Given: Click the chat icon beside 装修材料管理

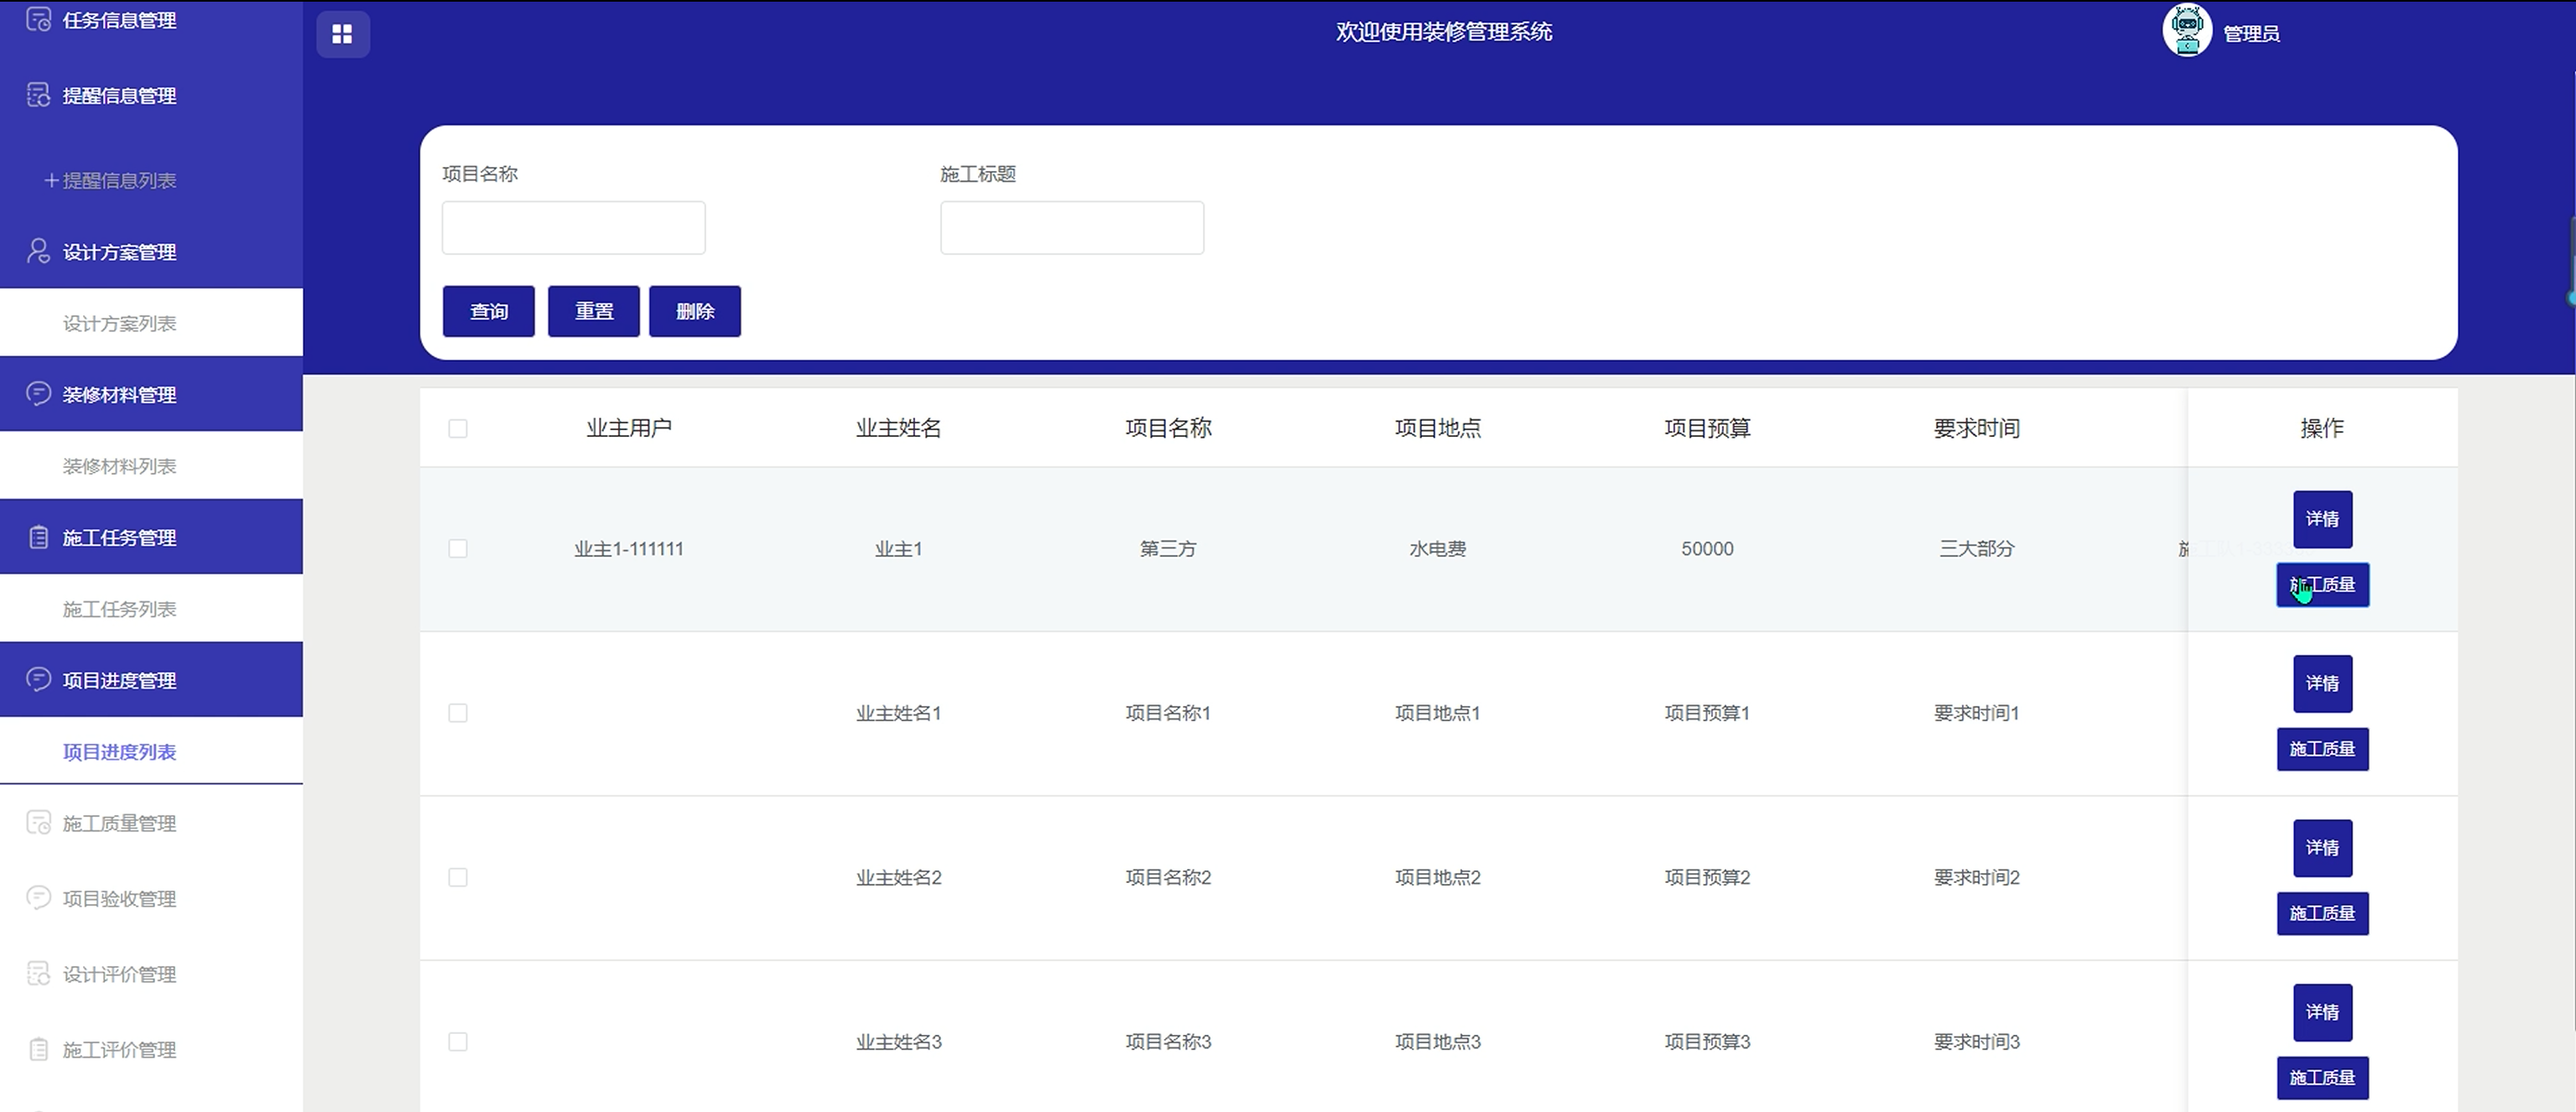Looking at the screenshot, I should (38, 394).
